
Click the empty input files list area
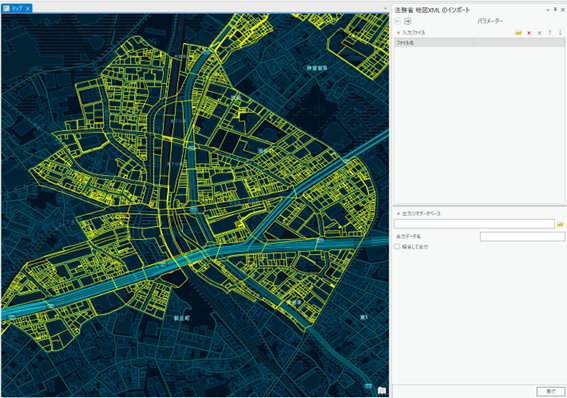pyautogui.click(x=479, y=125)
